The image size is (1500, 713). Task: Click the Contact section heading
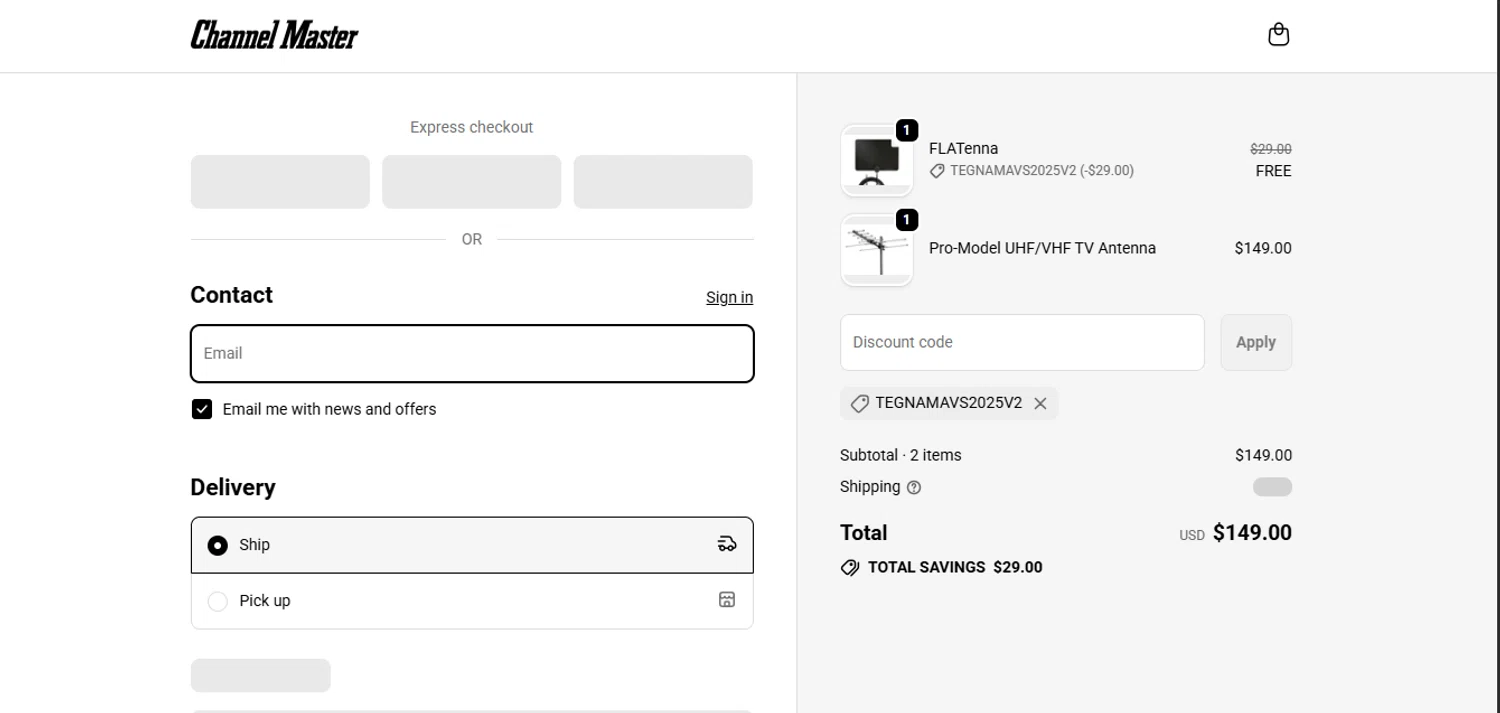pos(231,295)
